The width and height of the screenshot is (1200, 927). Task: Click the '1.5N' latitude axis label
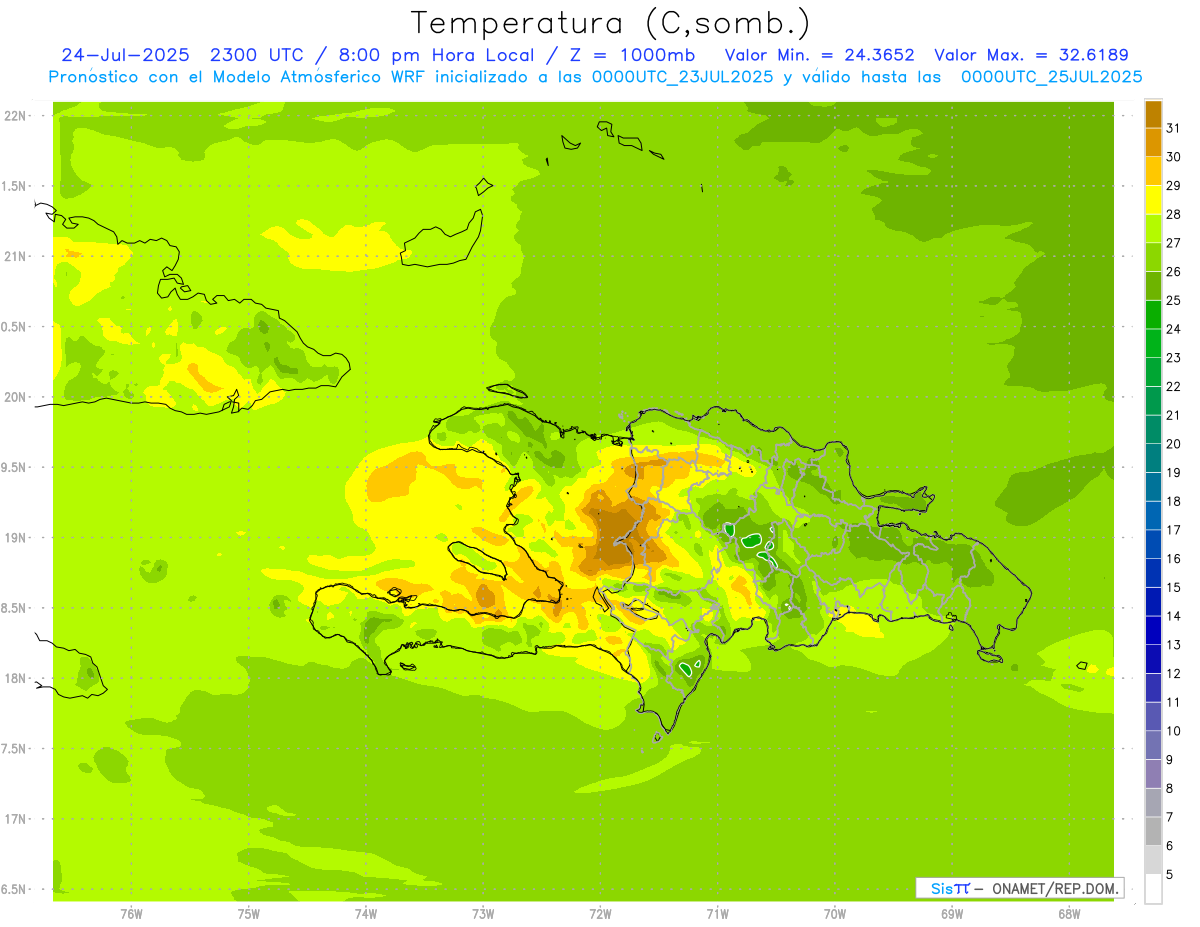(15, 186)
